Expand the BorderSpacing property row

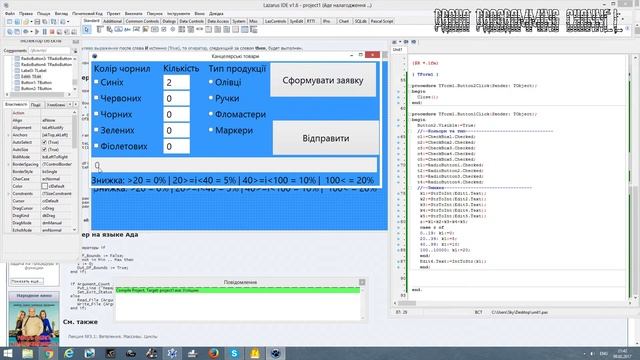(9, 164)
